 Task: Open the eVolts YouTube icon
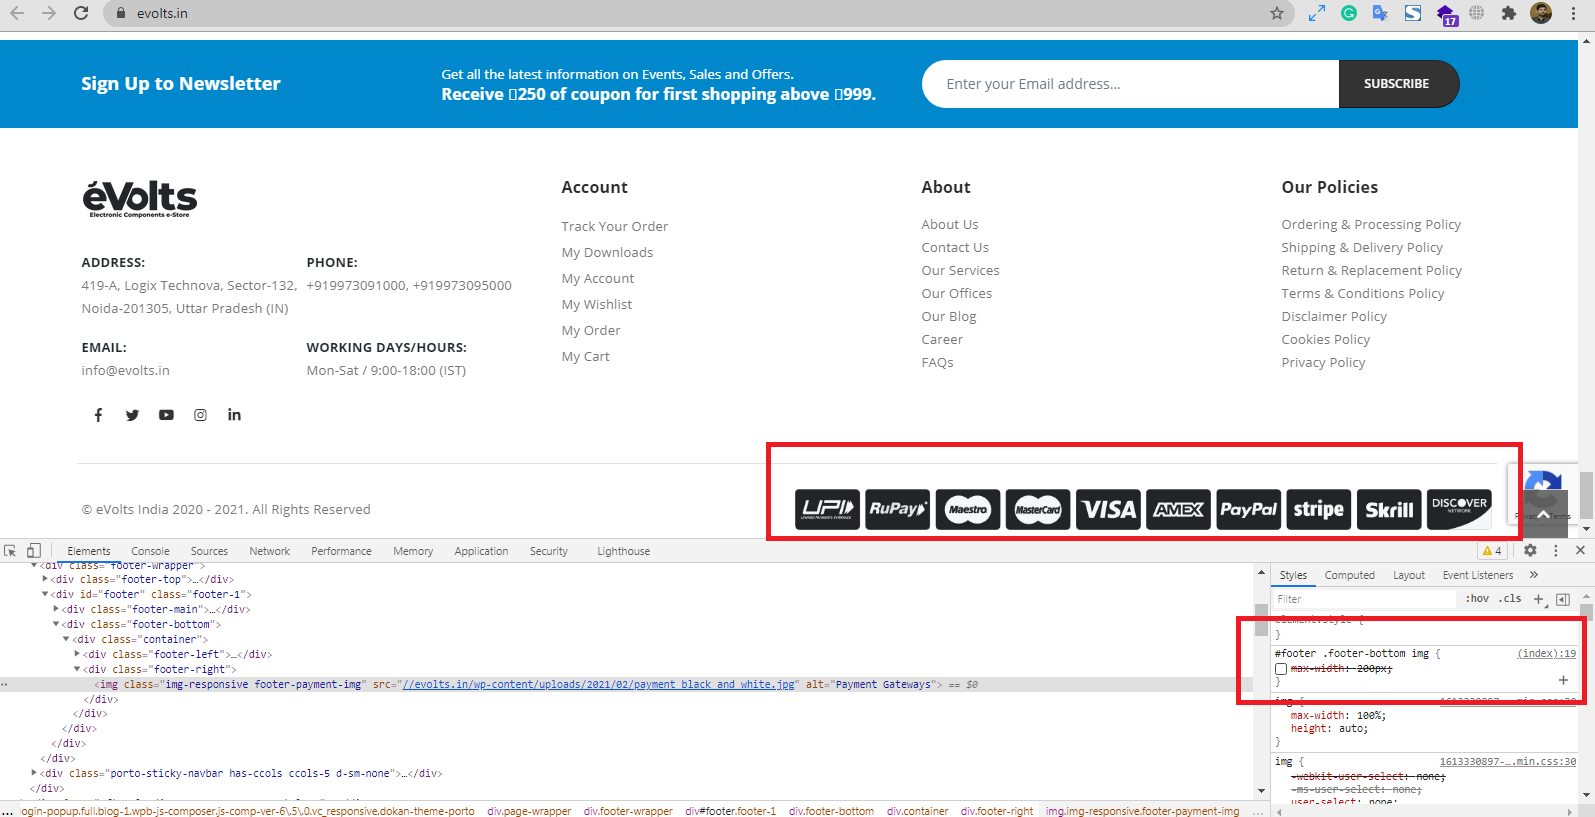166,415
